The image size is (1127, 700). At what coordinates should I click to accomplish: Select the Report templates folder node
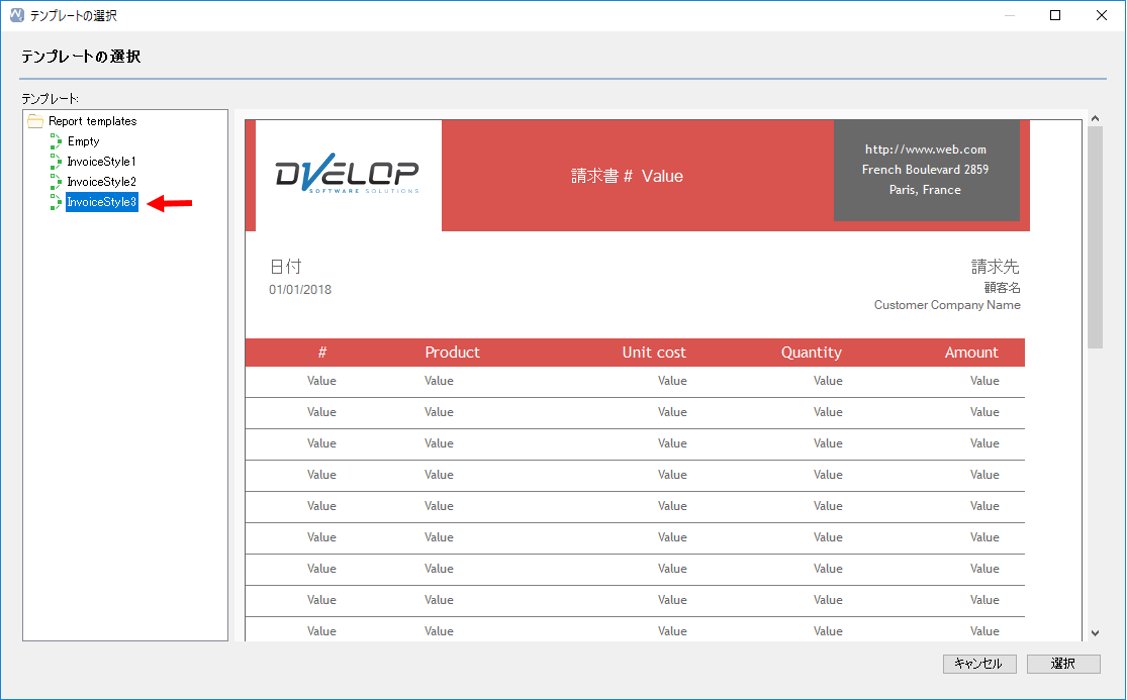pyautogui.click(x=92, y=121)
